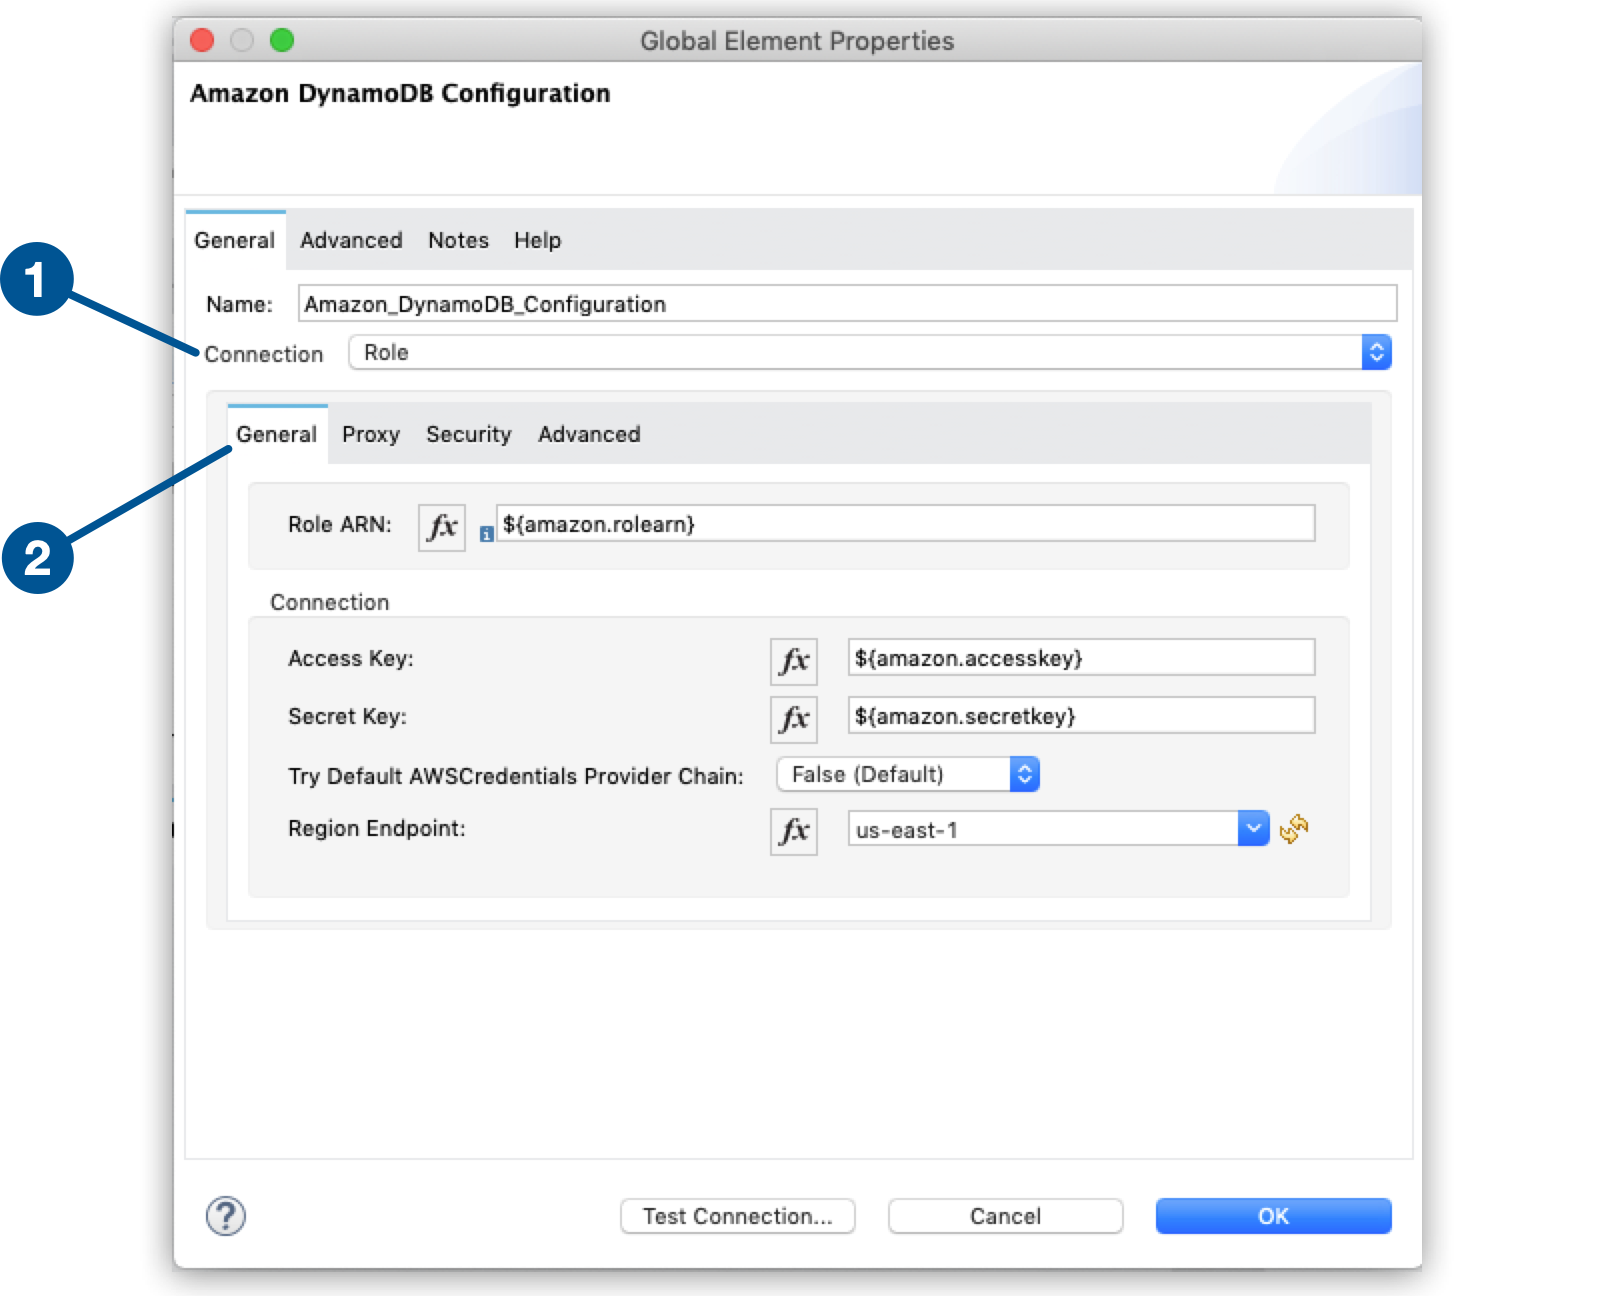Open the Connection type dropdown showing Role
The width and height of the screenshot is (1620, 1296).
point(1376,352)
